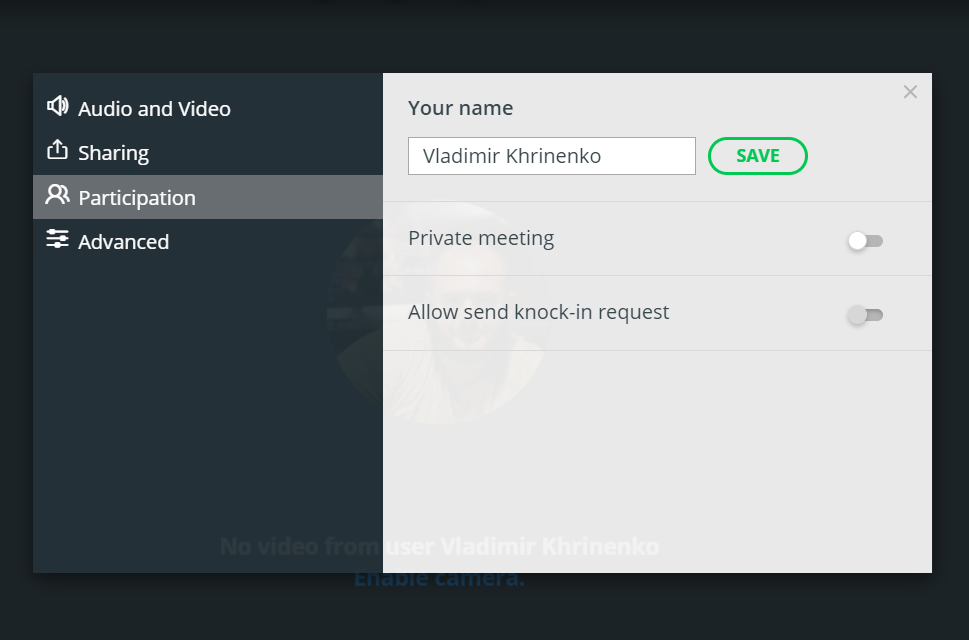Click the 'Enable camera.' link behind dialog
Screen dimensions: 969x640
click(x=439, y=579)
